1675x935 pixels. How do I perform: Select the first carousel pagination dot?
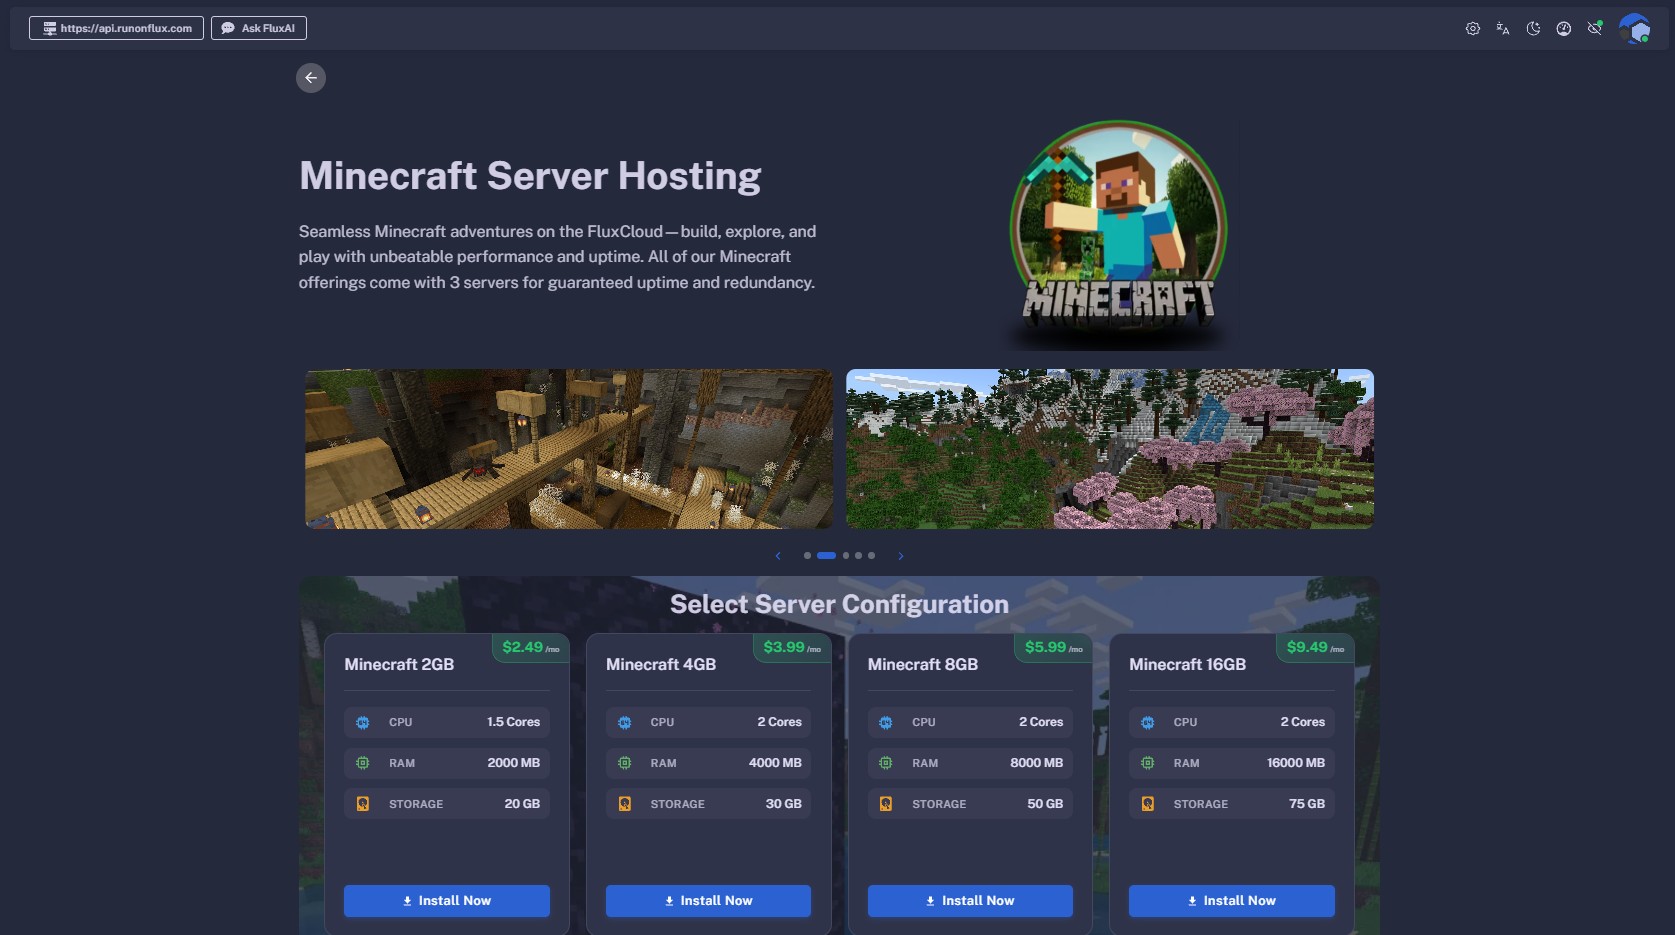[807, 556]
